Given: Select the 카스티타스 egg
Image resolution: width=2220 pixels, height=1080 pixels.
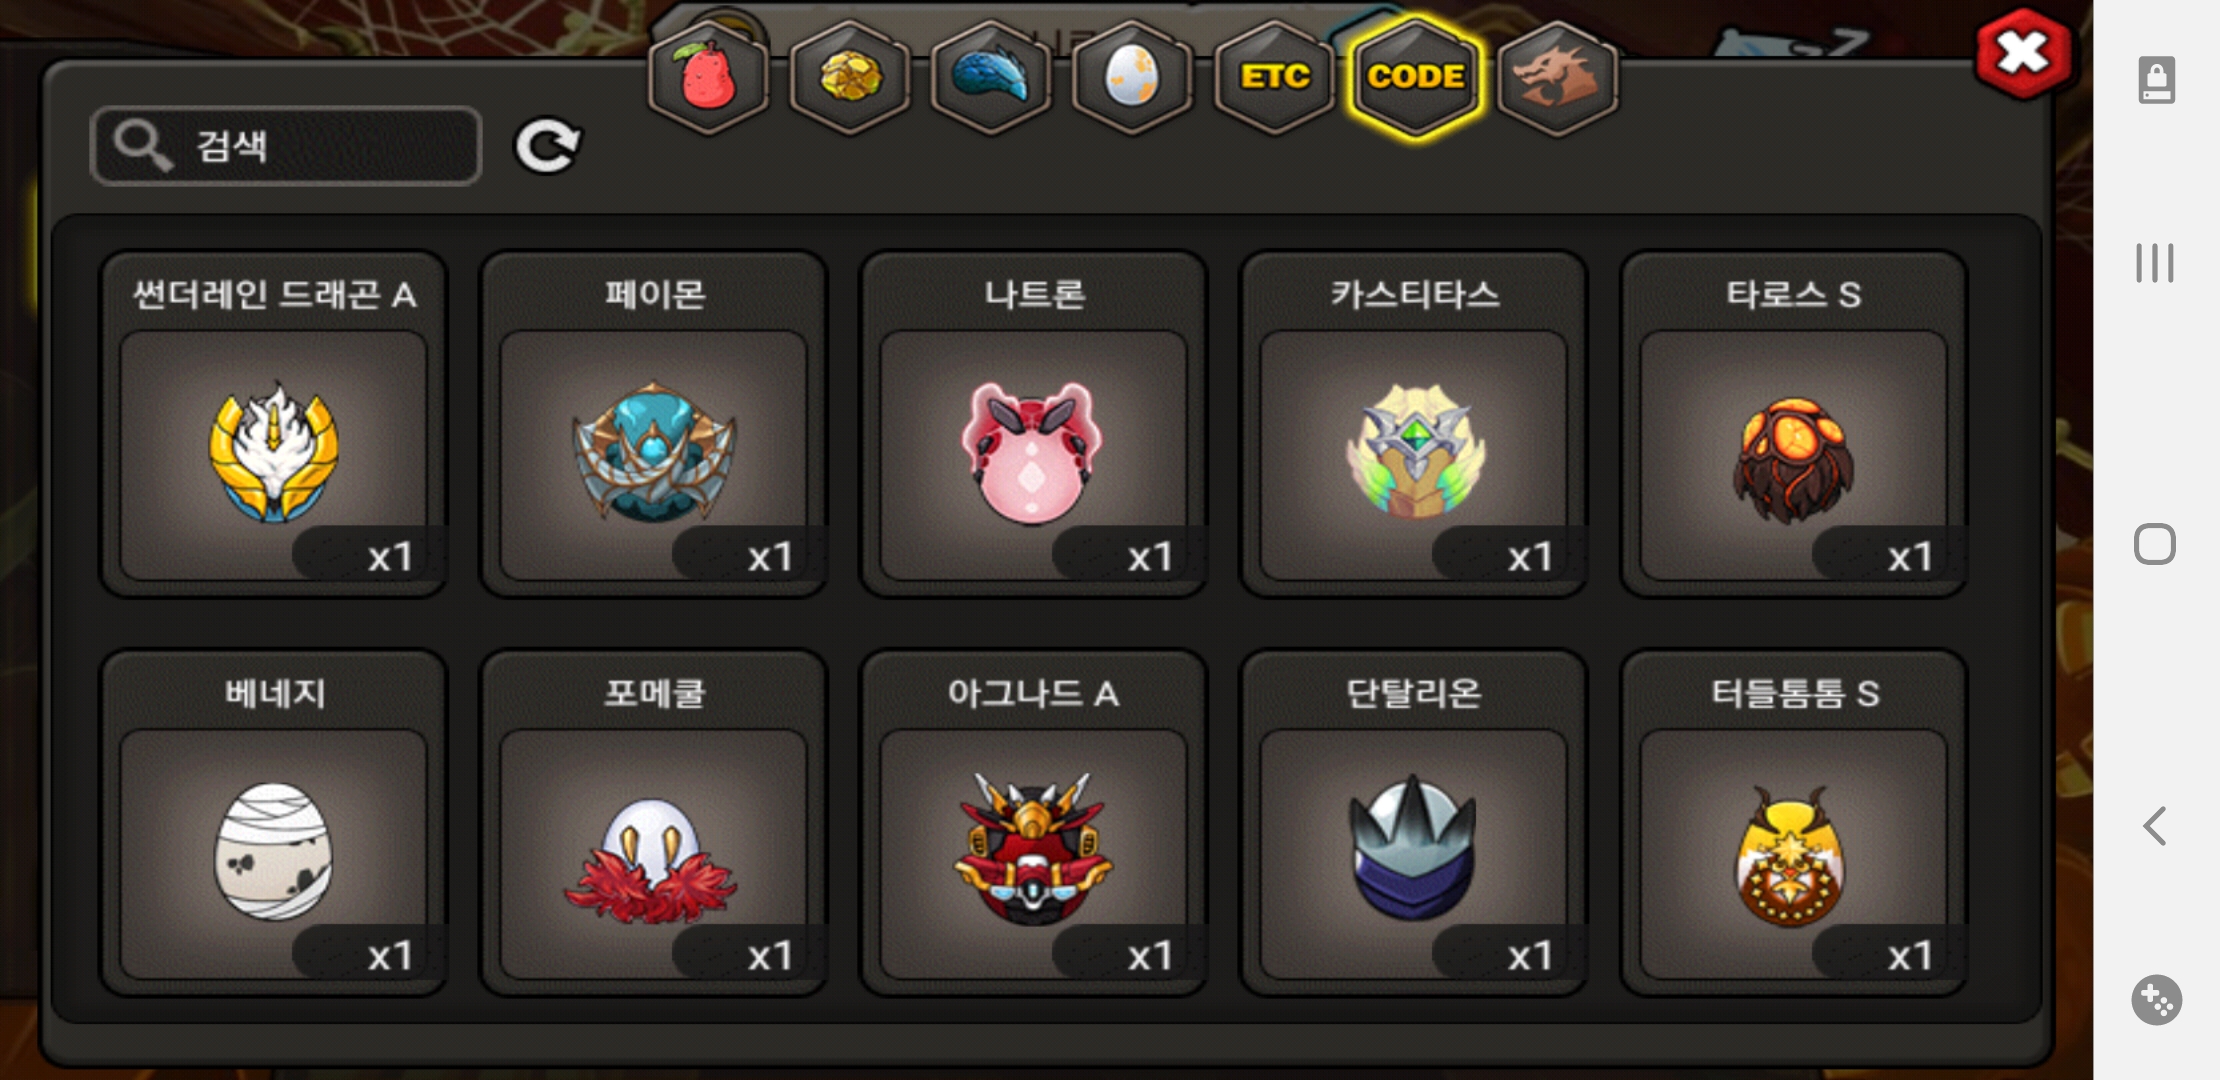Looking at the screenshot, I should [x=1414, y=425].
